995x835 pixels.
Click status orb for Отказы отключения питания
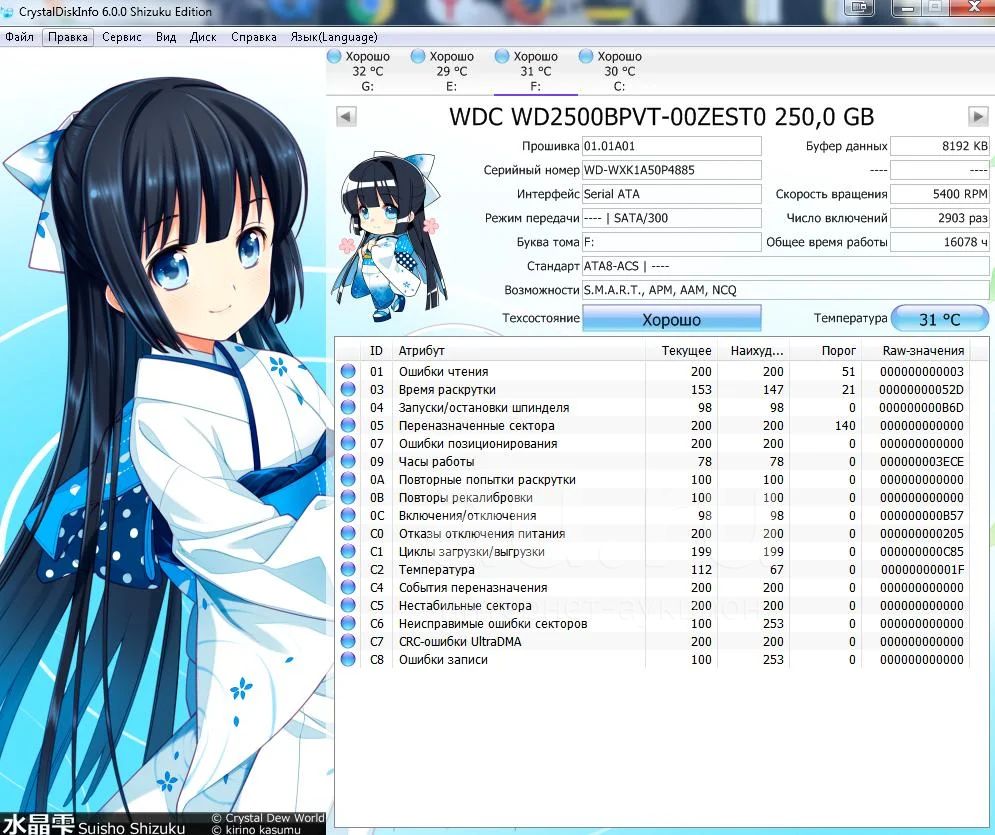click(348, 533)
